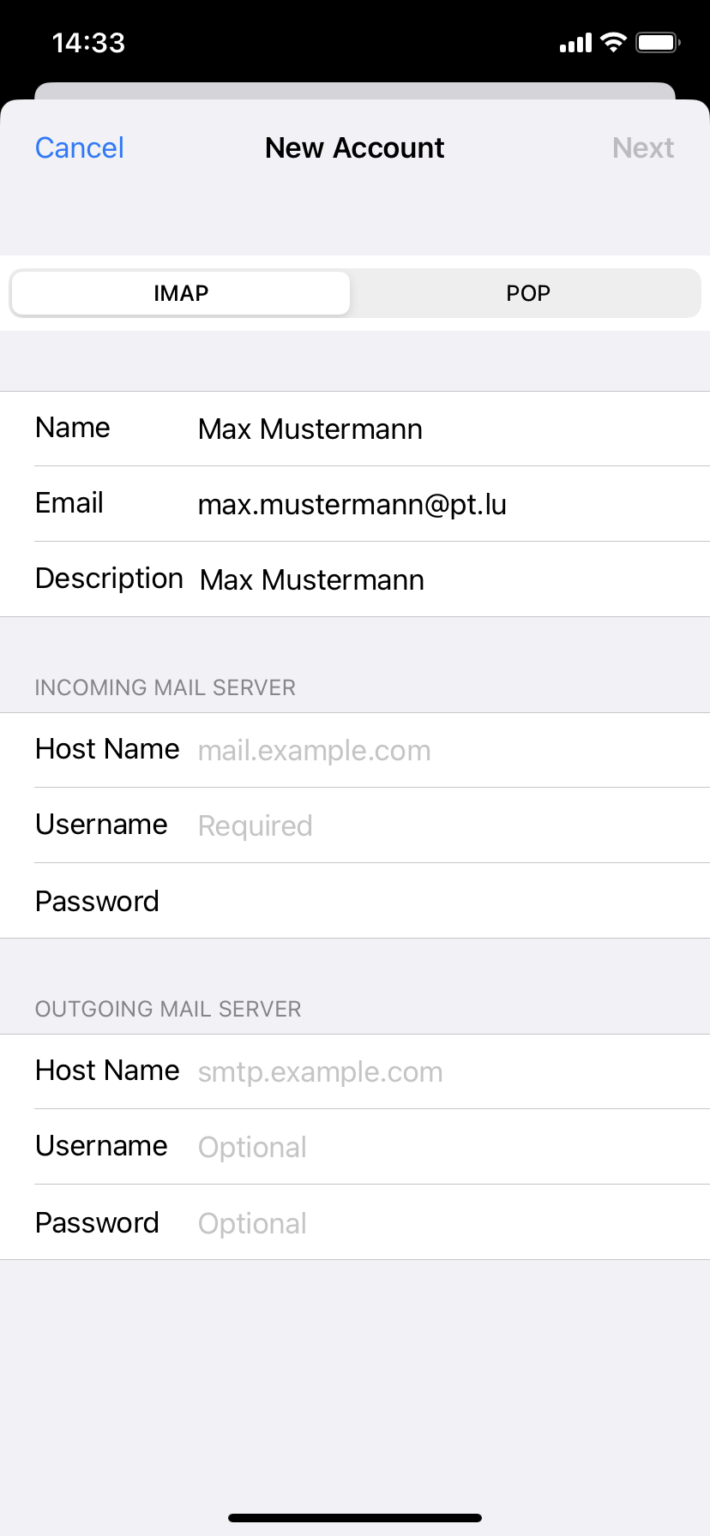Tap incoming Username field marked Required
Image resolution: width=710 pixels, height=1536 pixels.
click(355, 825)
